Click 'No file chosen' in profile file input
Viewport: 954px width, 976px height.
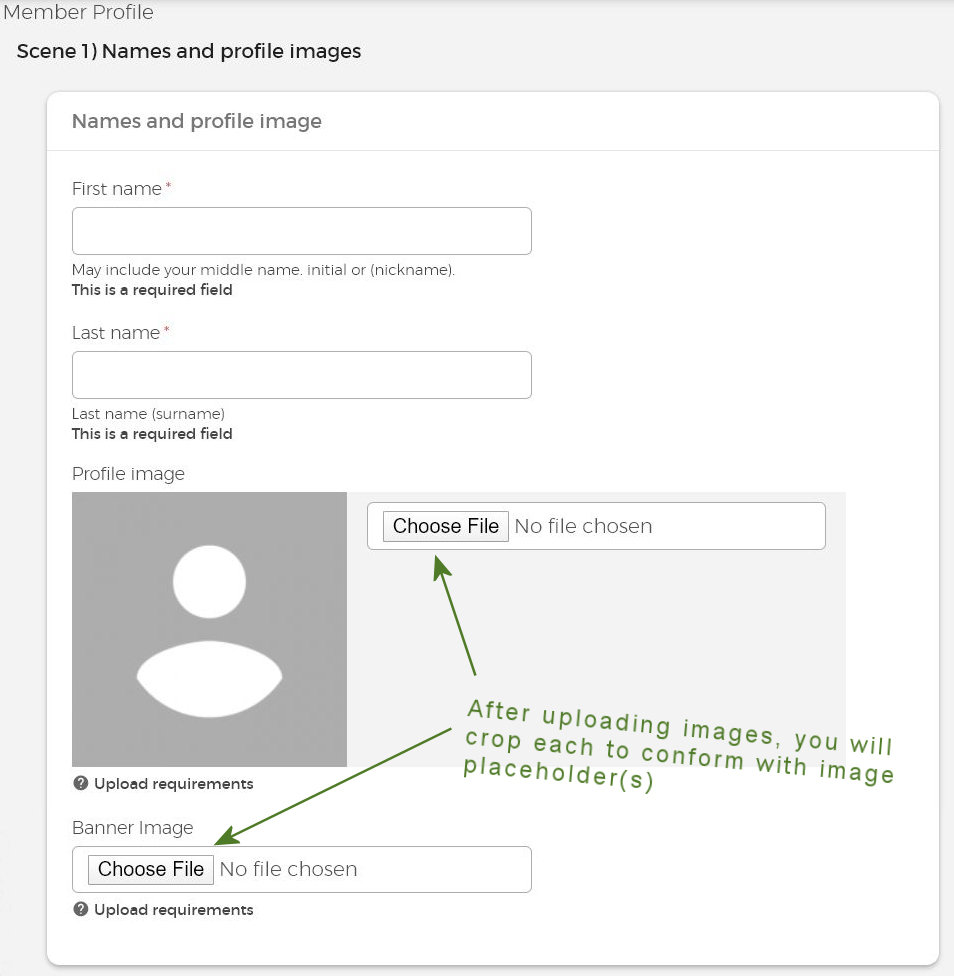click(583, 526)
